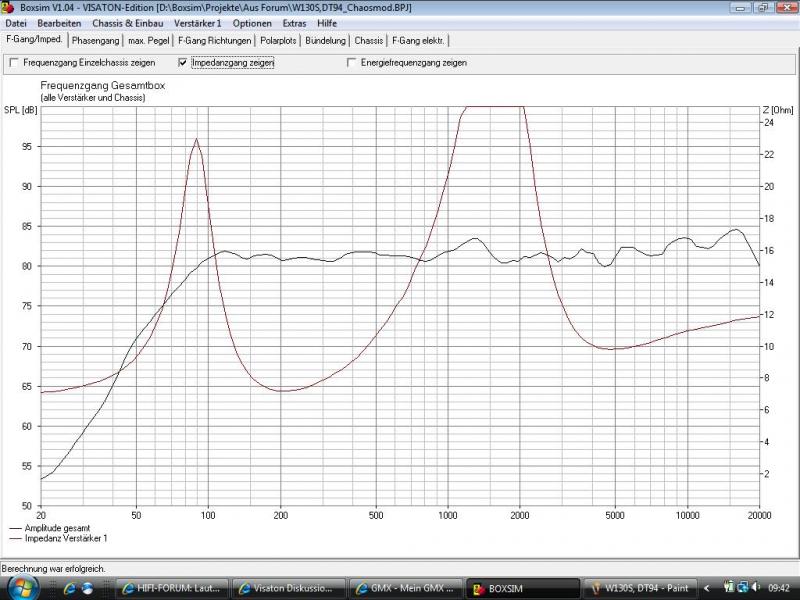Switch to the Polarplots tab
The width and height of the screenshot is (800, 600).
(x=279, y=41)
